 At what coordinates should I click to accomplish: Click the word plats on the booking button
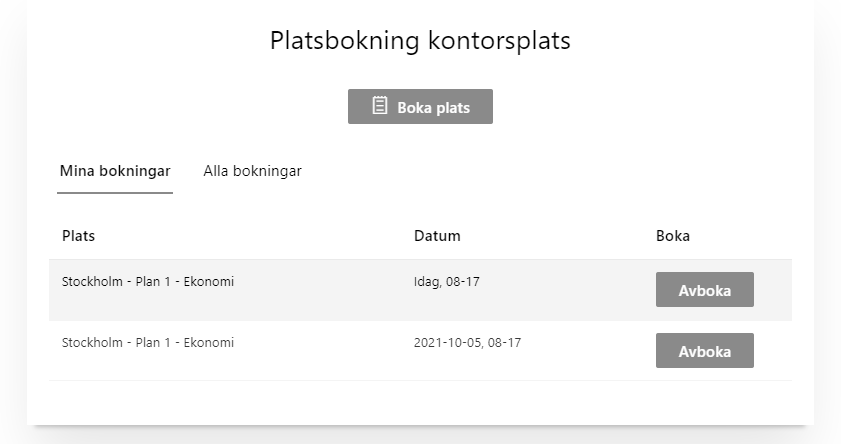coord(452,108)
